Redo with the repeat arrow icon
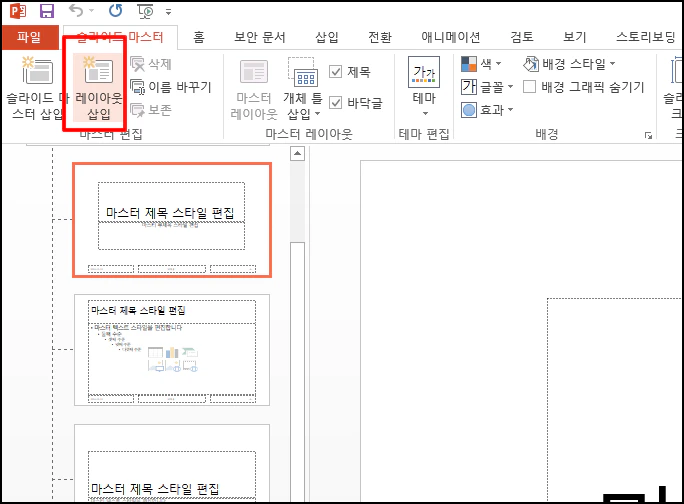The width and height of the screenshot is (684, 504). pos(116,10)
